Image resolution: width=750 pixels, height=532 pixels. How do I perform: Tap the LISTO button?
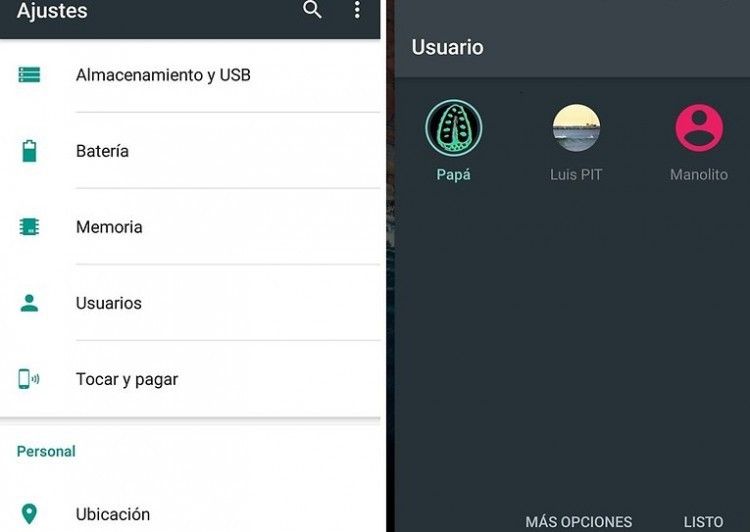pos(703,521)
